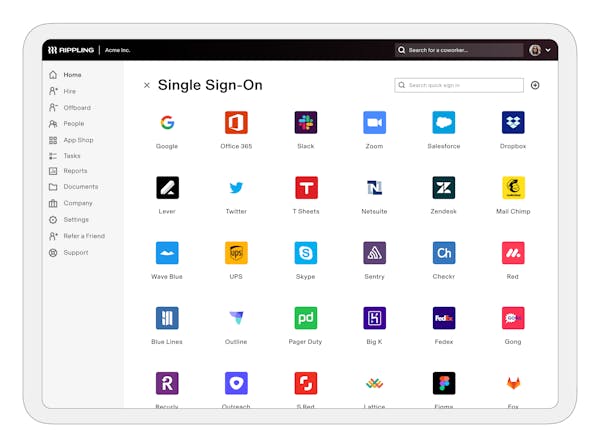
Task: Launch Skype app icon
Action: pyautogui.click(x=306, y=253)
